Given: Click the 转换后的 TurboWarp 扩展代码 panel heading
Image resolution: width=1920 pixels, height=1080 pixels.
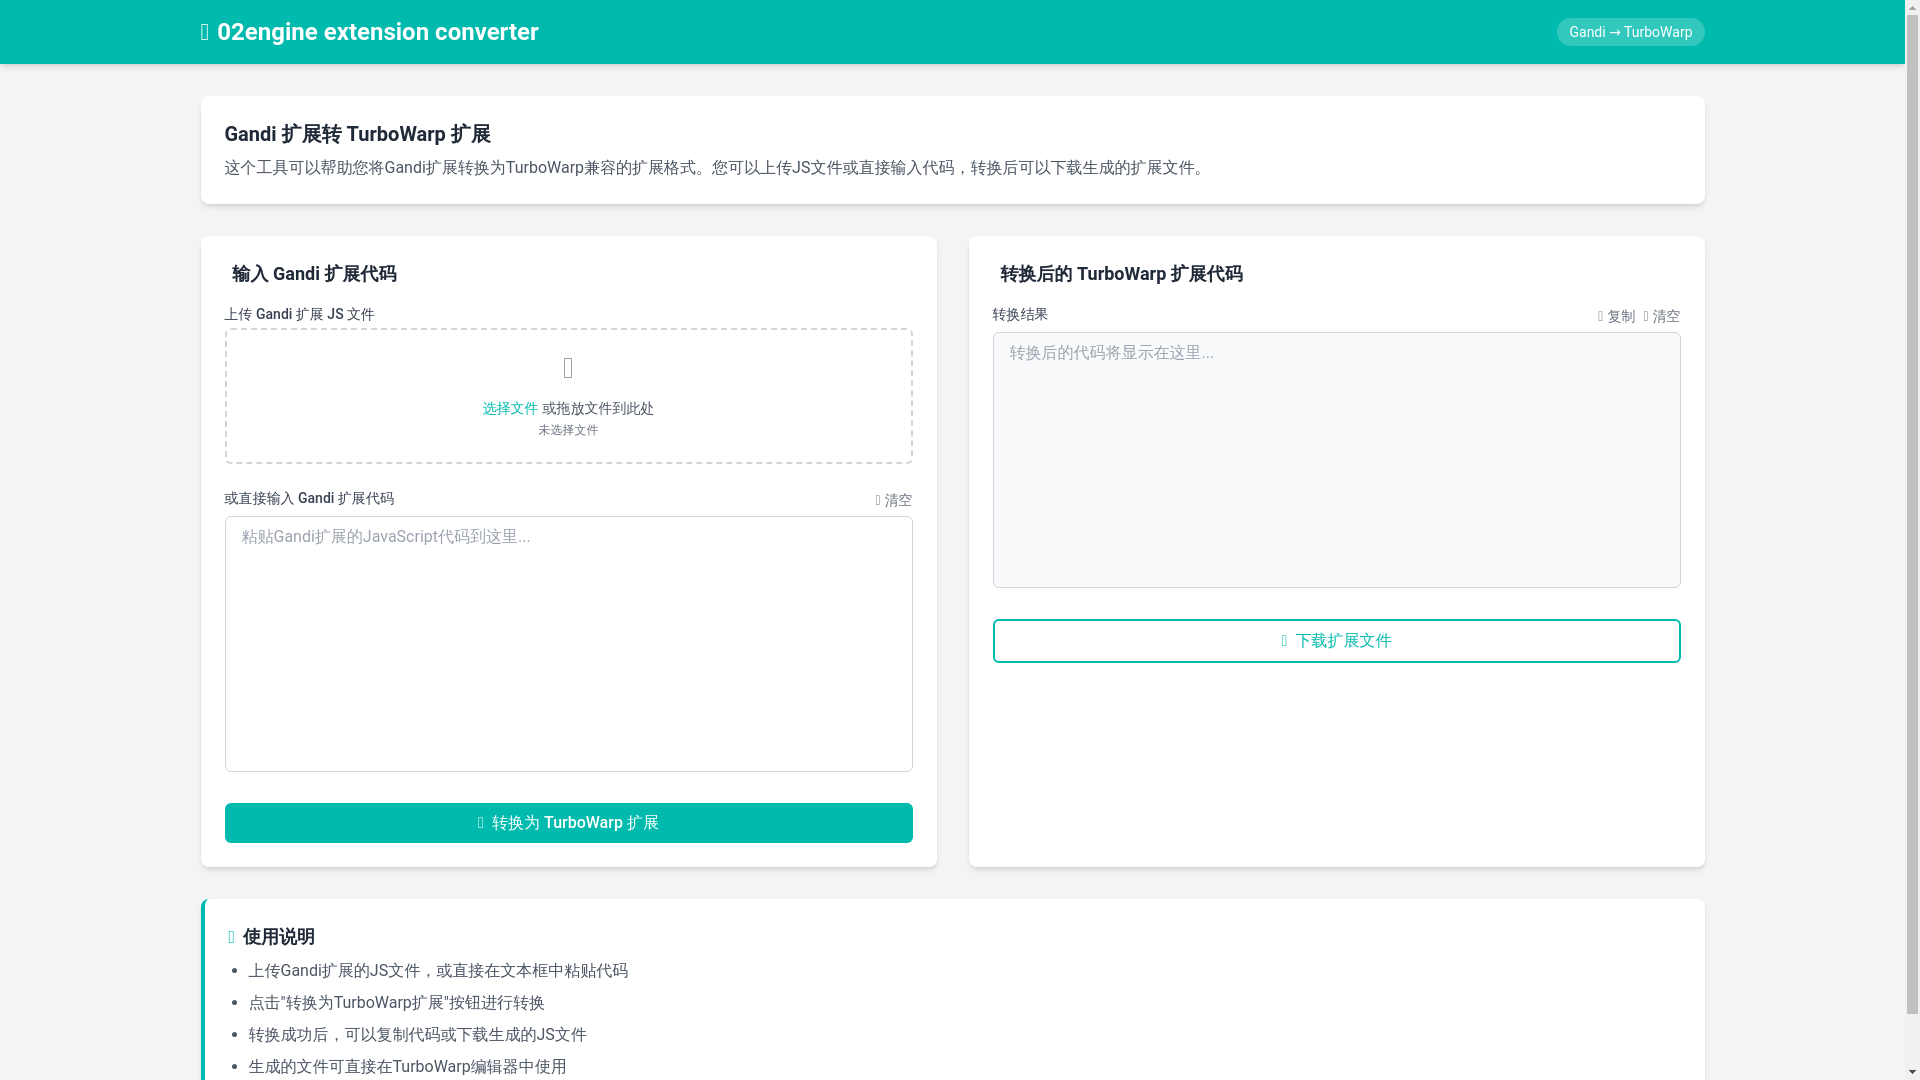Looking at the screenshot, I should point(1120,274).
